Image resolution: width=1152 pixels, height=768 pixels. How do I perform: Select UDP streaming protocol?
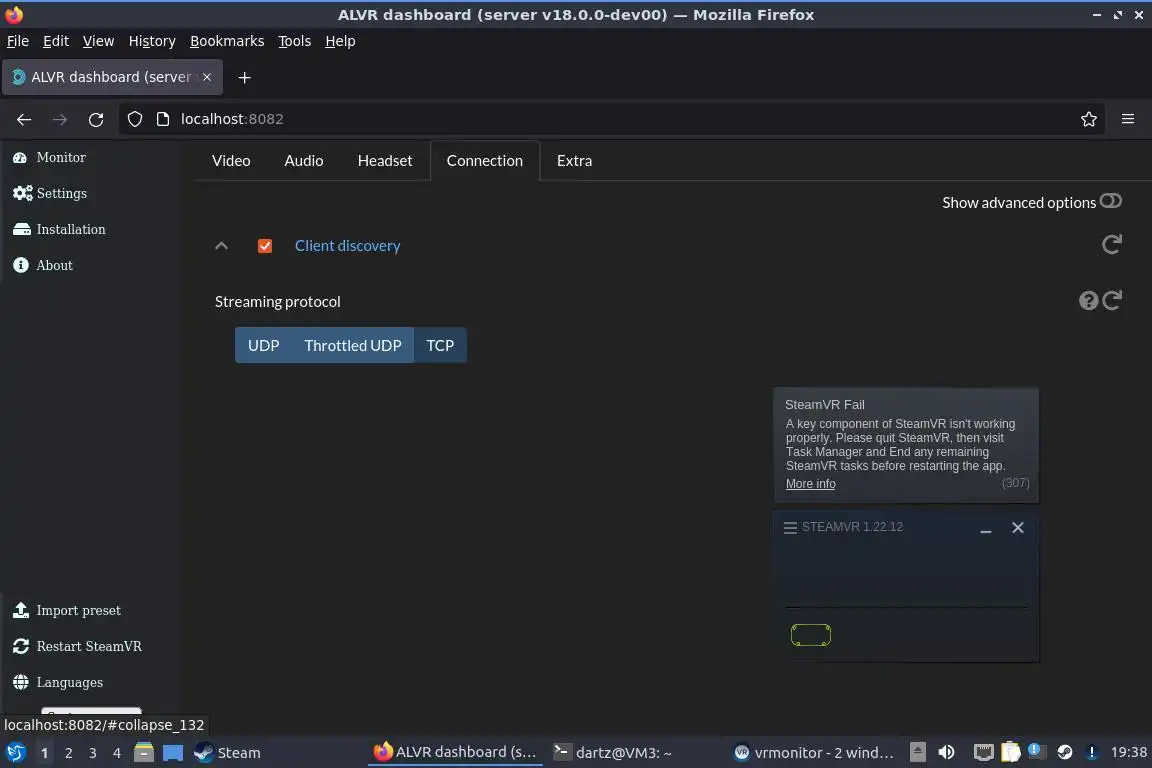click(263, 345)
